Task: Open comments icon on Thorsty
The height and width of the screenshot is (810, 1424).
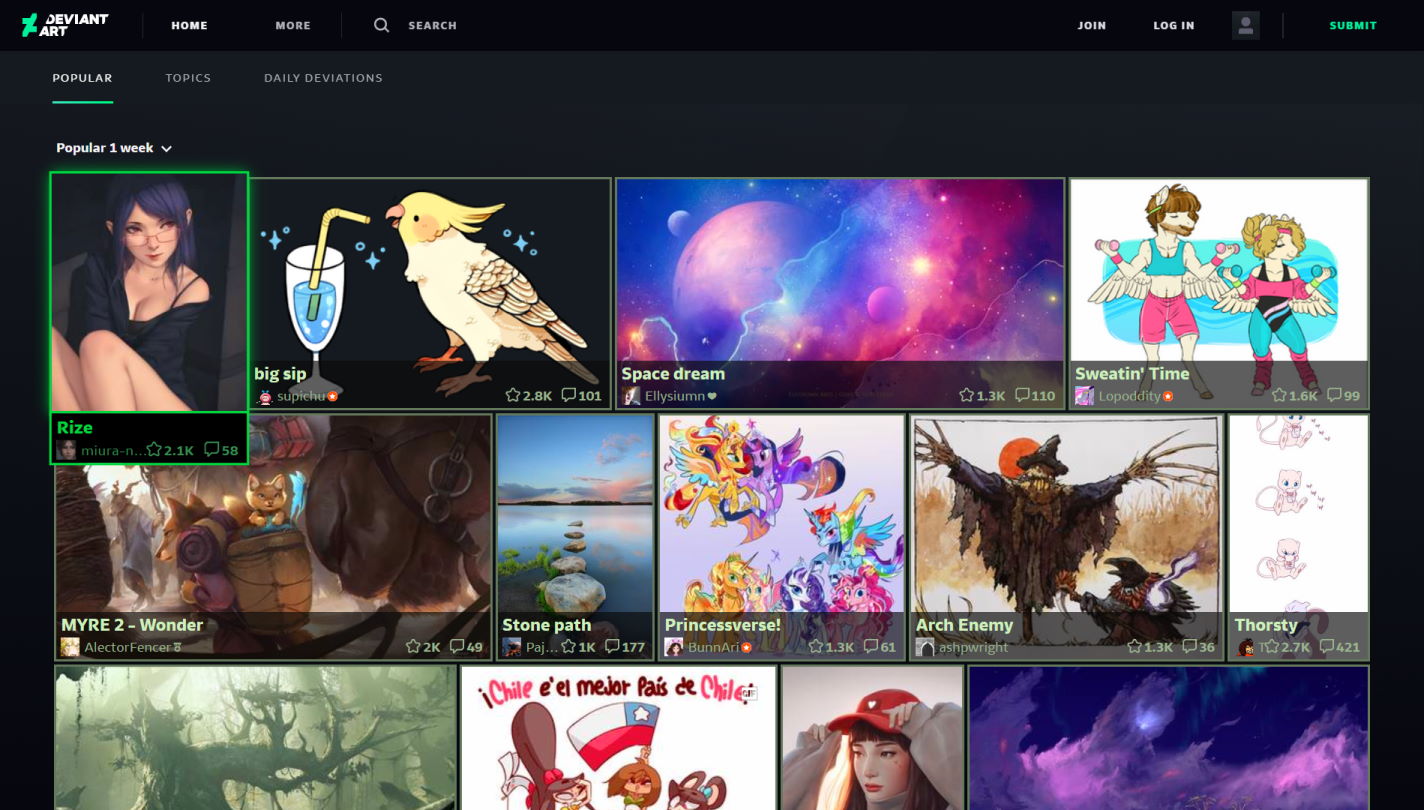Action: point(1326,647)
